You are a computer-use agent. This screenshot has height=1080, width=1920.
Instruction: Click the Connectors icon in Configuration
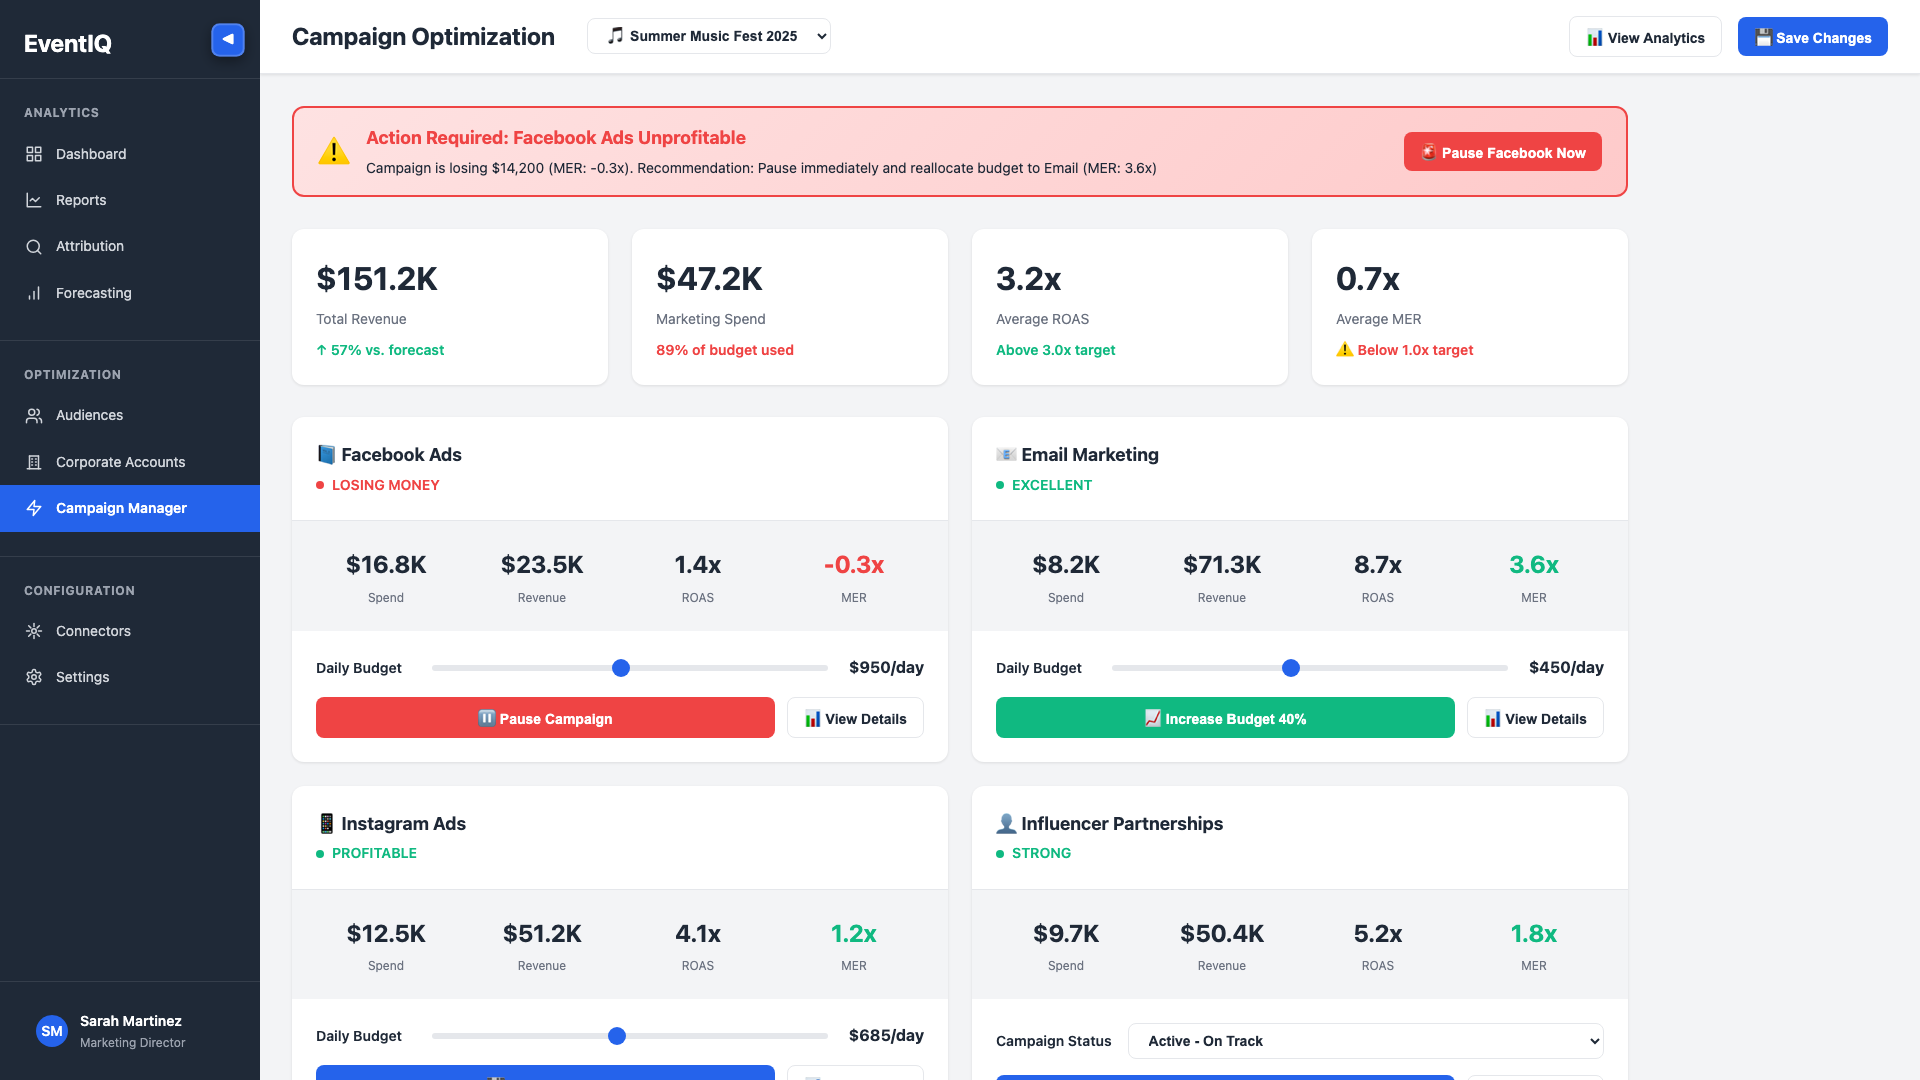tap(33, 631)
